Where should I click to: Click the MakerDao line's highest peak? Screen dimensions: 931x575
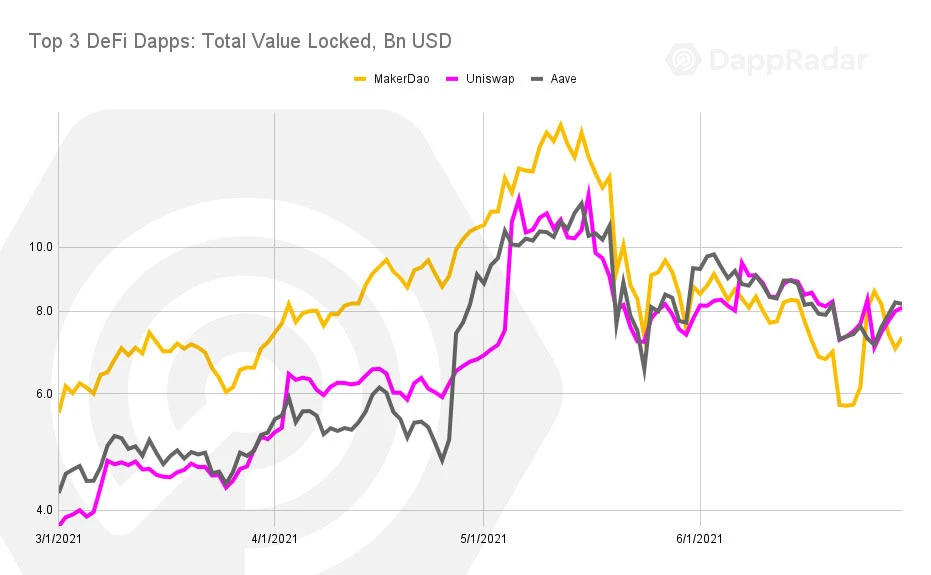click(x=560, y=124)
